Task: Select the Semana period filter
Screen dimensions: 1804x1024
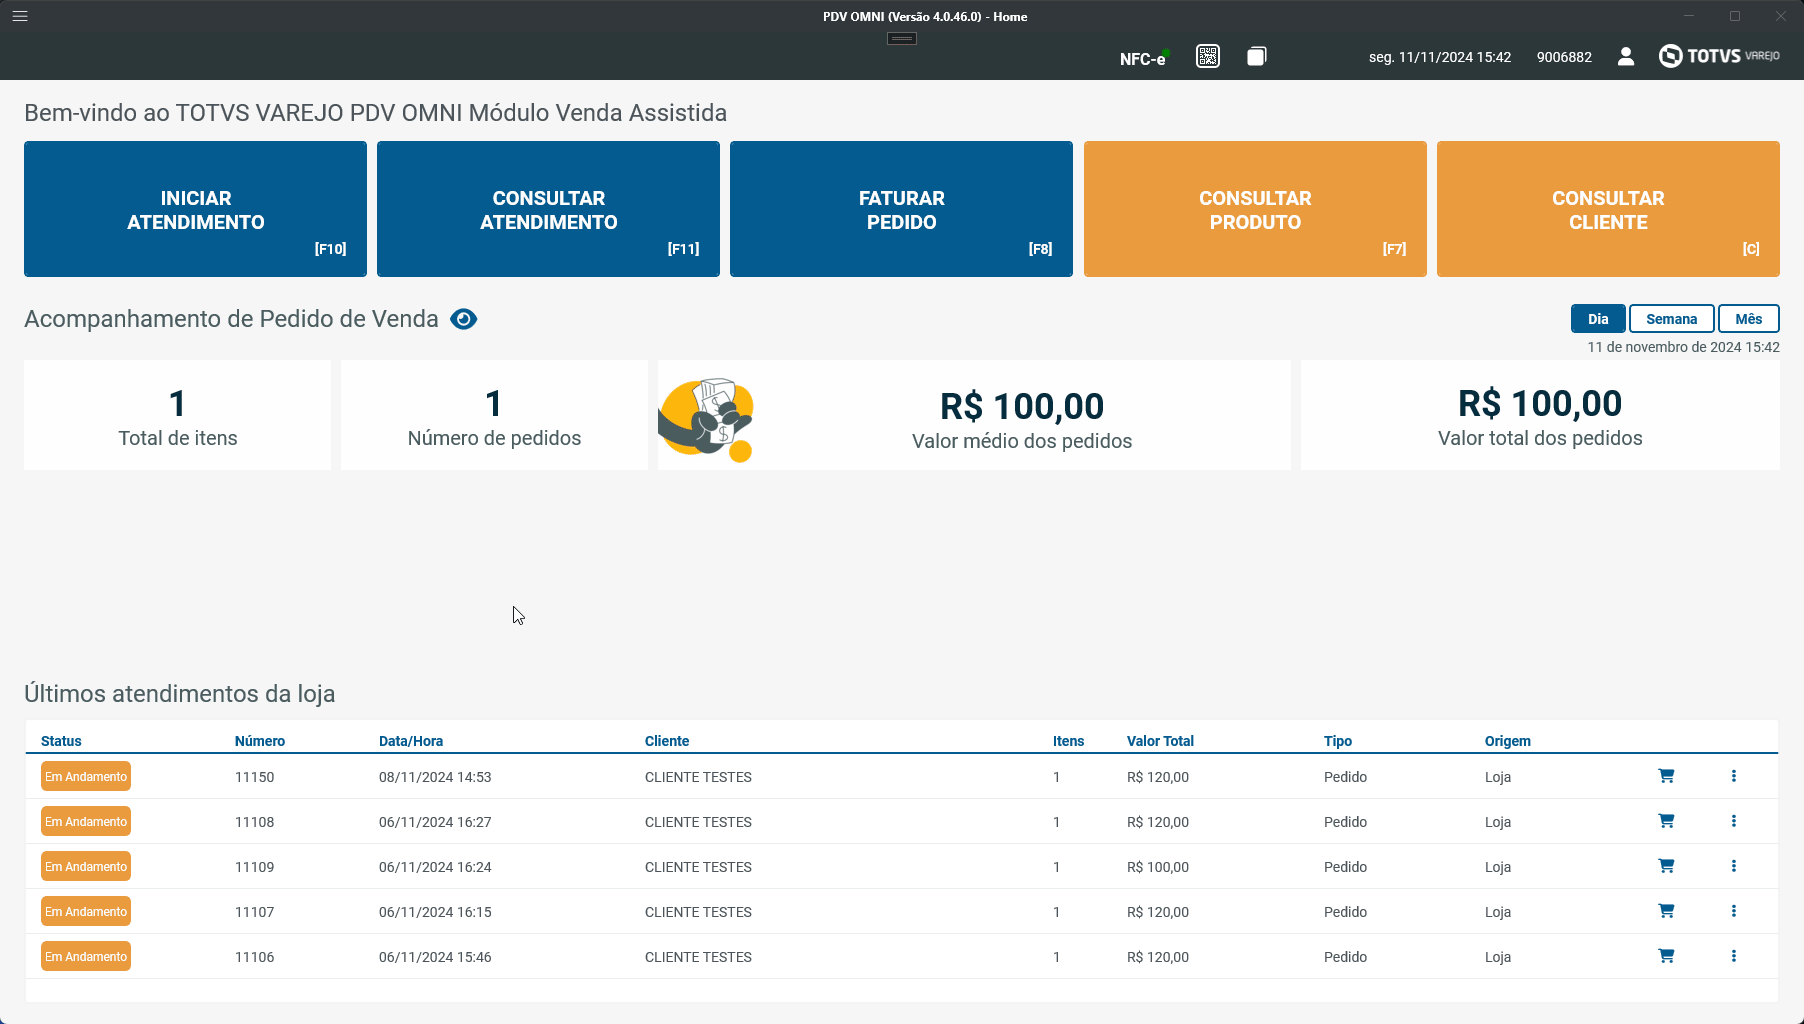Action: click(x=1671, y=318)
